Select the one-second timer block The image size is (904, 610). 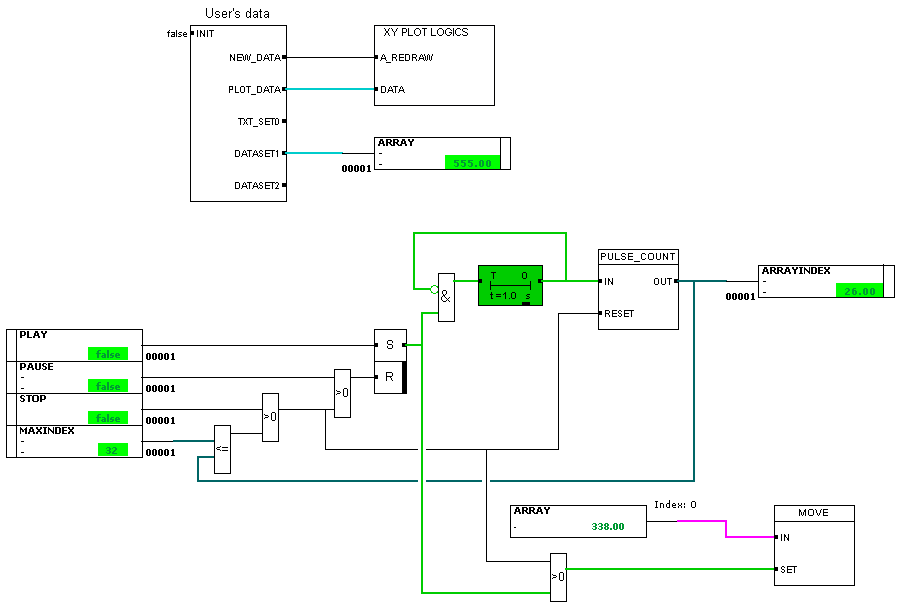pos(508,285)
